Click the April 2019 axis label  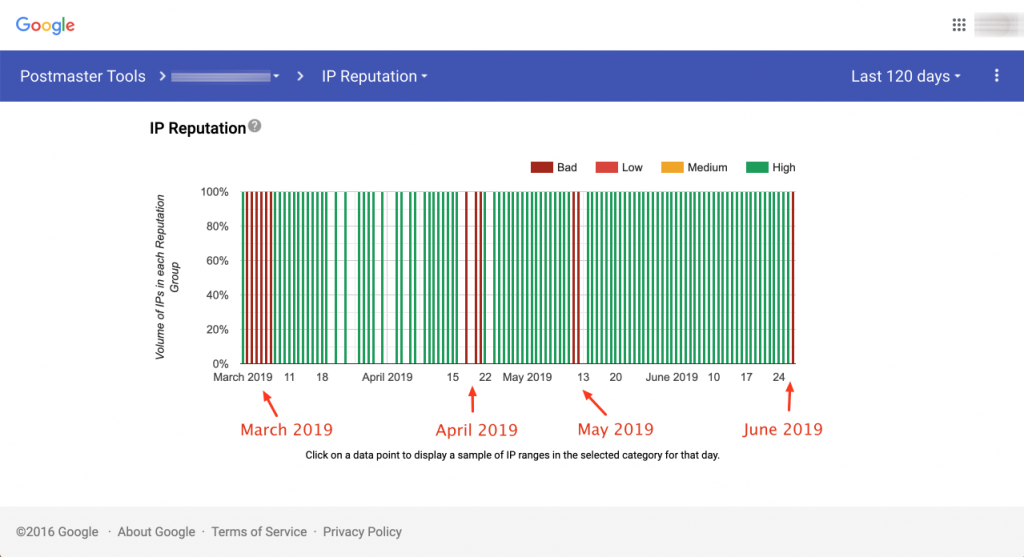[387, 377]
